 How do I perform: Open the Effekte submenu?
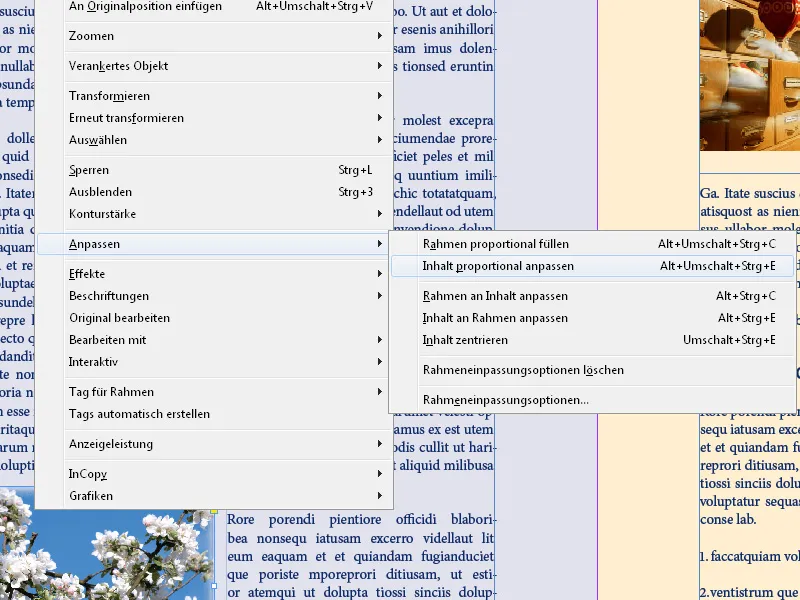pyautogui.click(x=214, y=274)
